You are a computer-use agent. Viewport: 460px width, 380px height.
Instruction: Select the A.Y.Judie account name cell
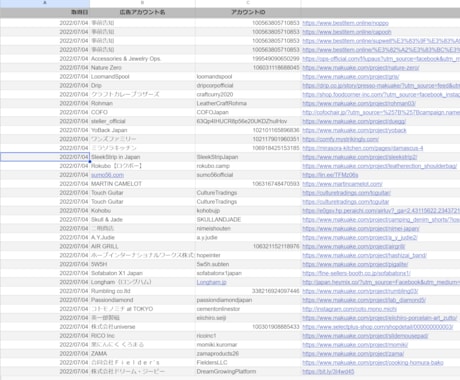pyautogui.click(x=142, y=238)
